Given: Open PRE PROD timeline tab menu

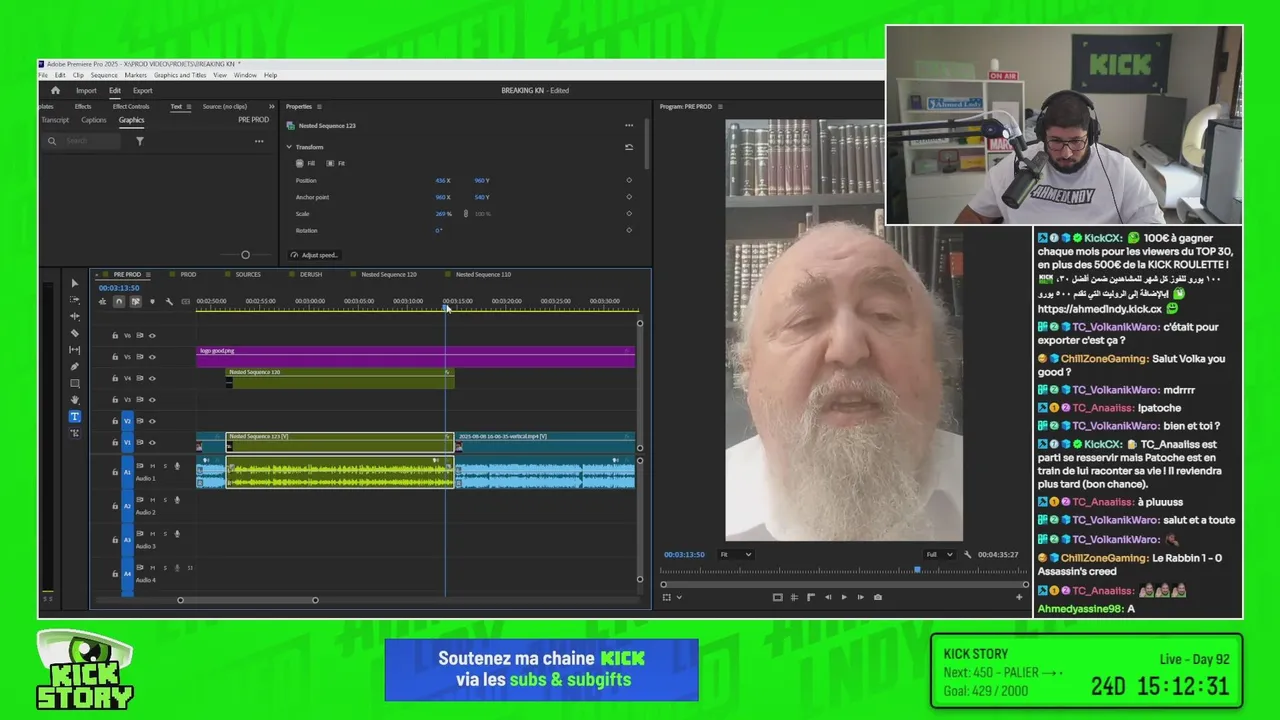Looking at the screenshot, I should tap(149, 274).
